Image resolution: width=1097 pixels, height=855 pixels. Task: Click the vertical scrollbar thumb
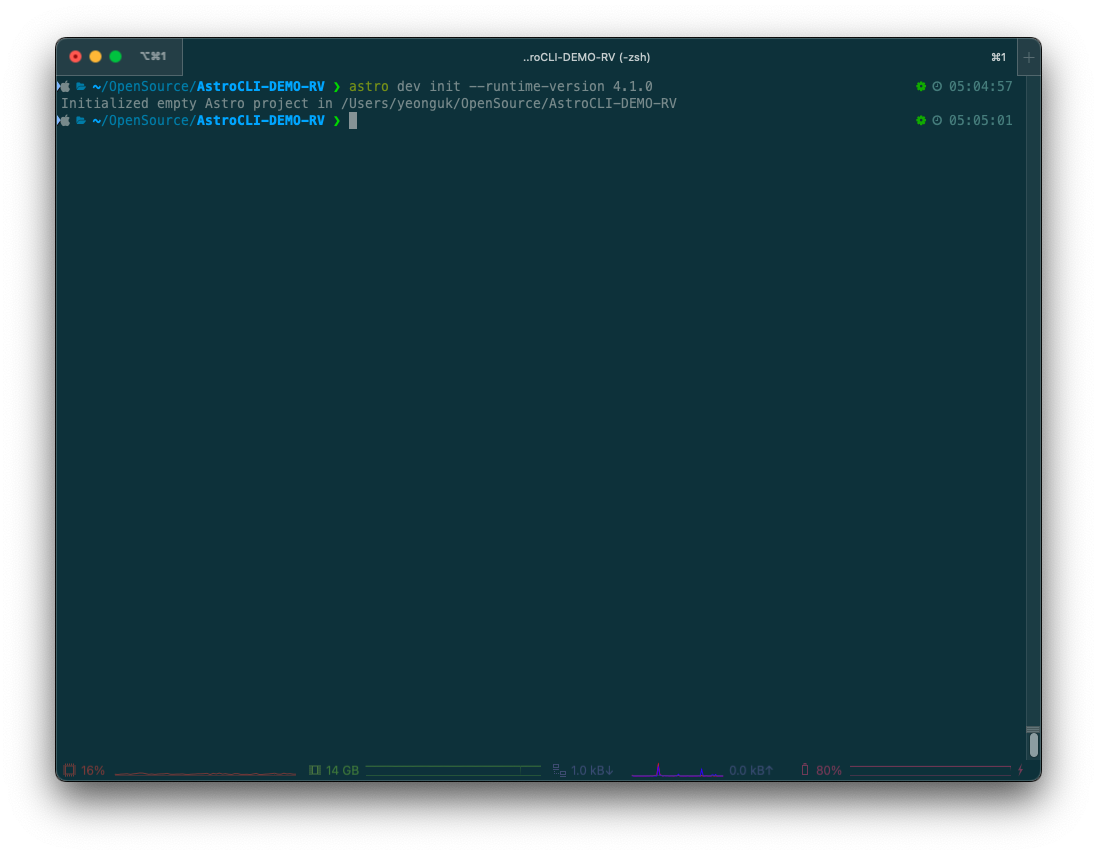tap(1033, 745)
